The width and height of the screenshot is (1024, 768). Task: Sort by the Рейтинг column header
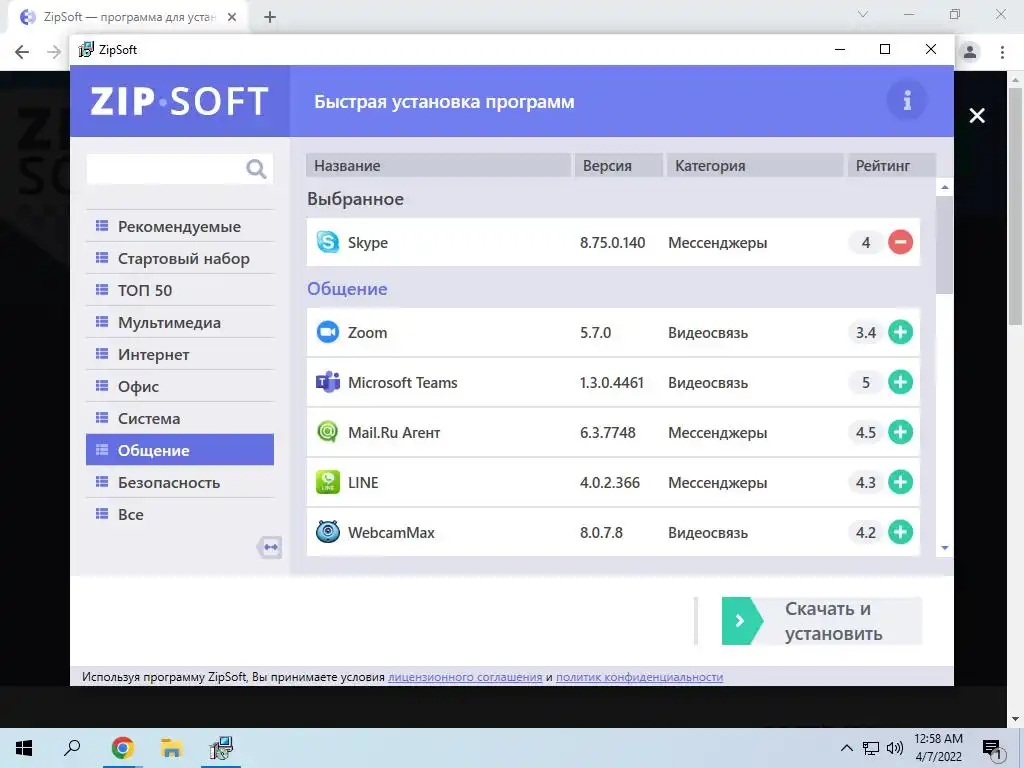pos(891,165)
